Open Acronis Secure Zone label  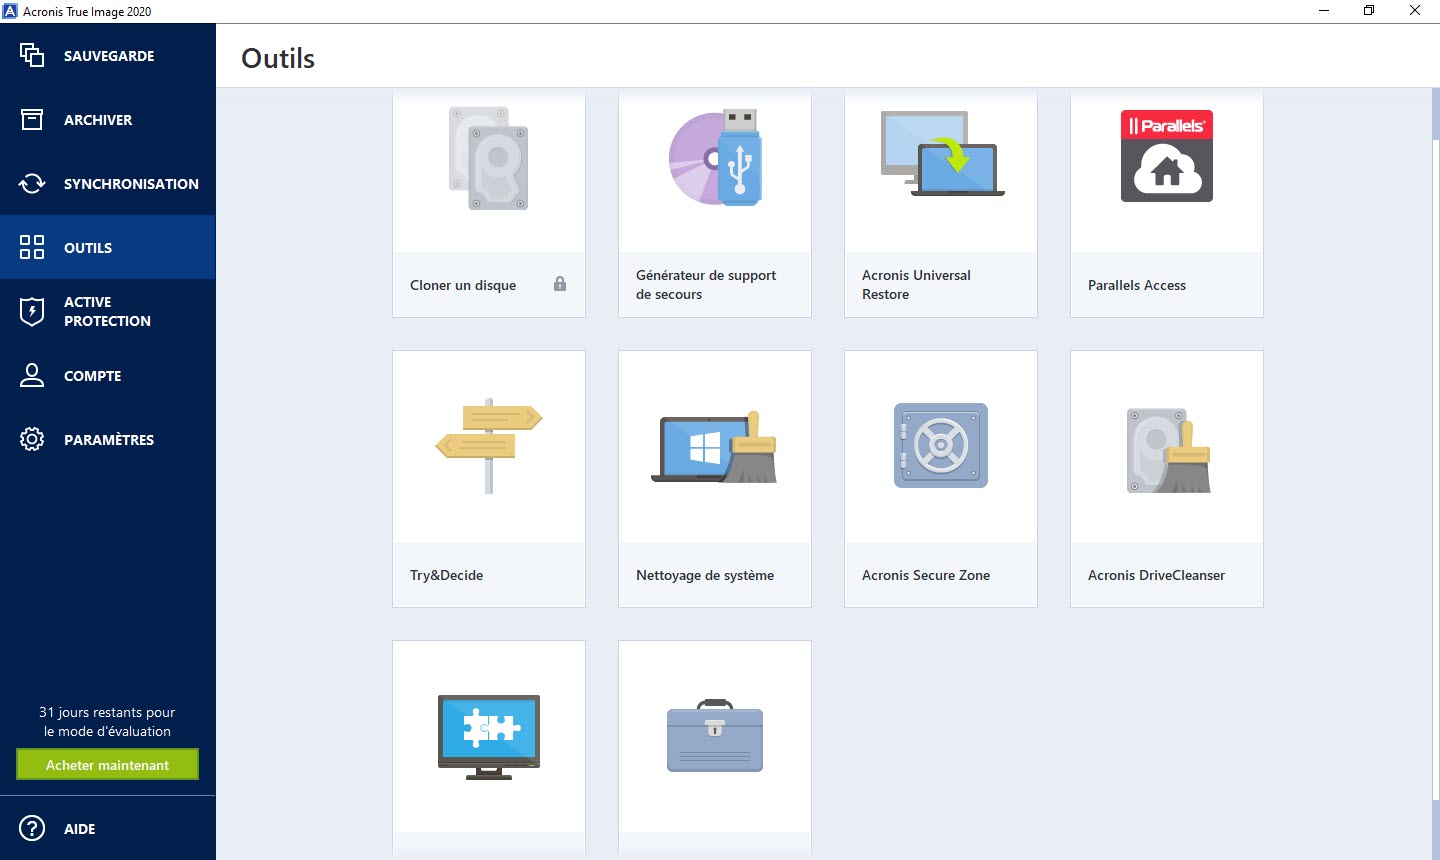pyautogui.click(x=926, y=575)
